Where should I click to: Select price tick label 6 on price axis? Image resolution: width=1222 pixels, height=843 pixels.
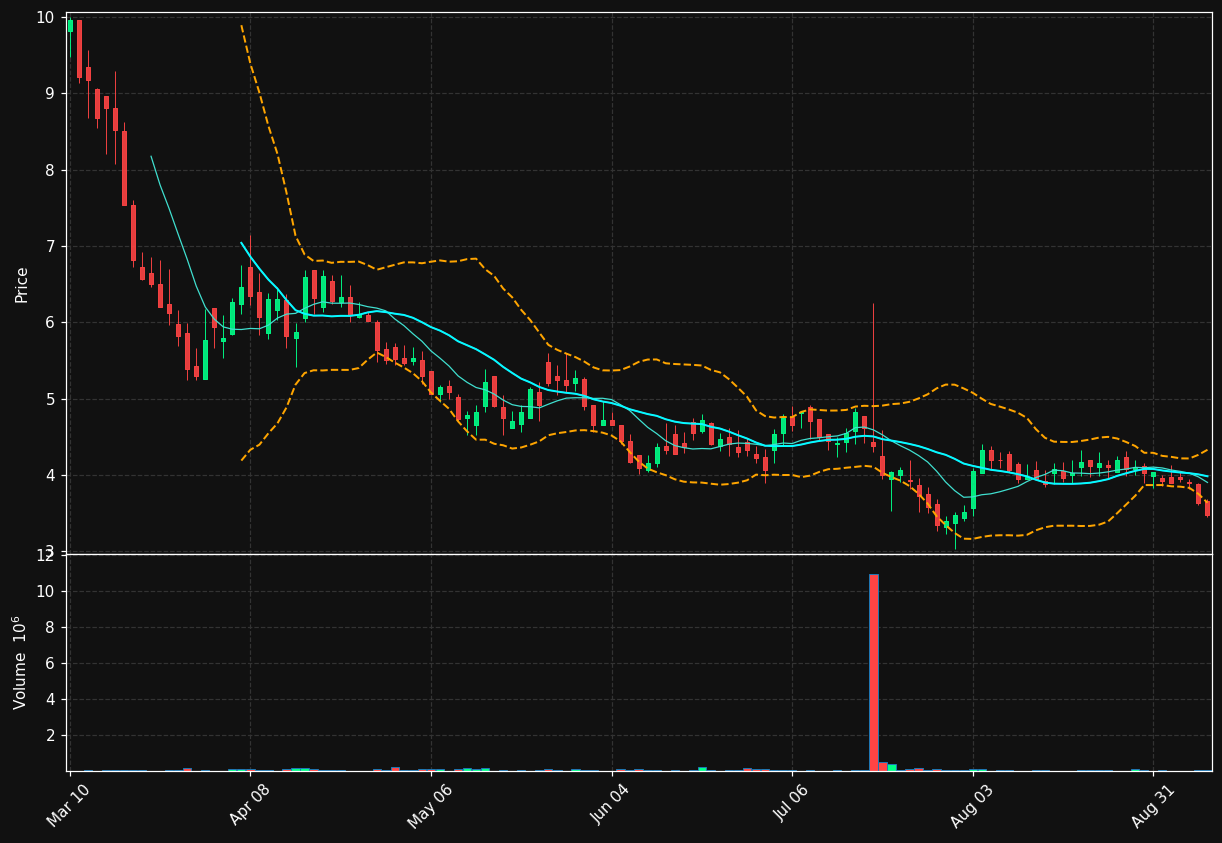coord(50,322)
